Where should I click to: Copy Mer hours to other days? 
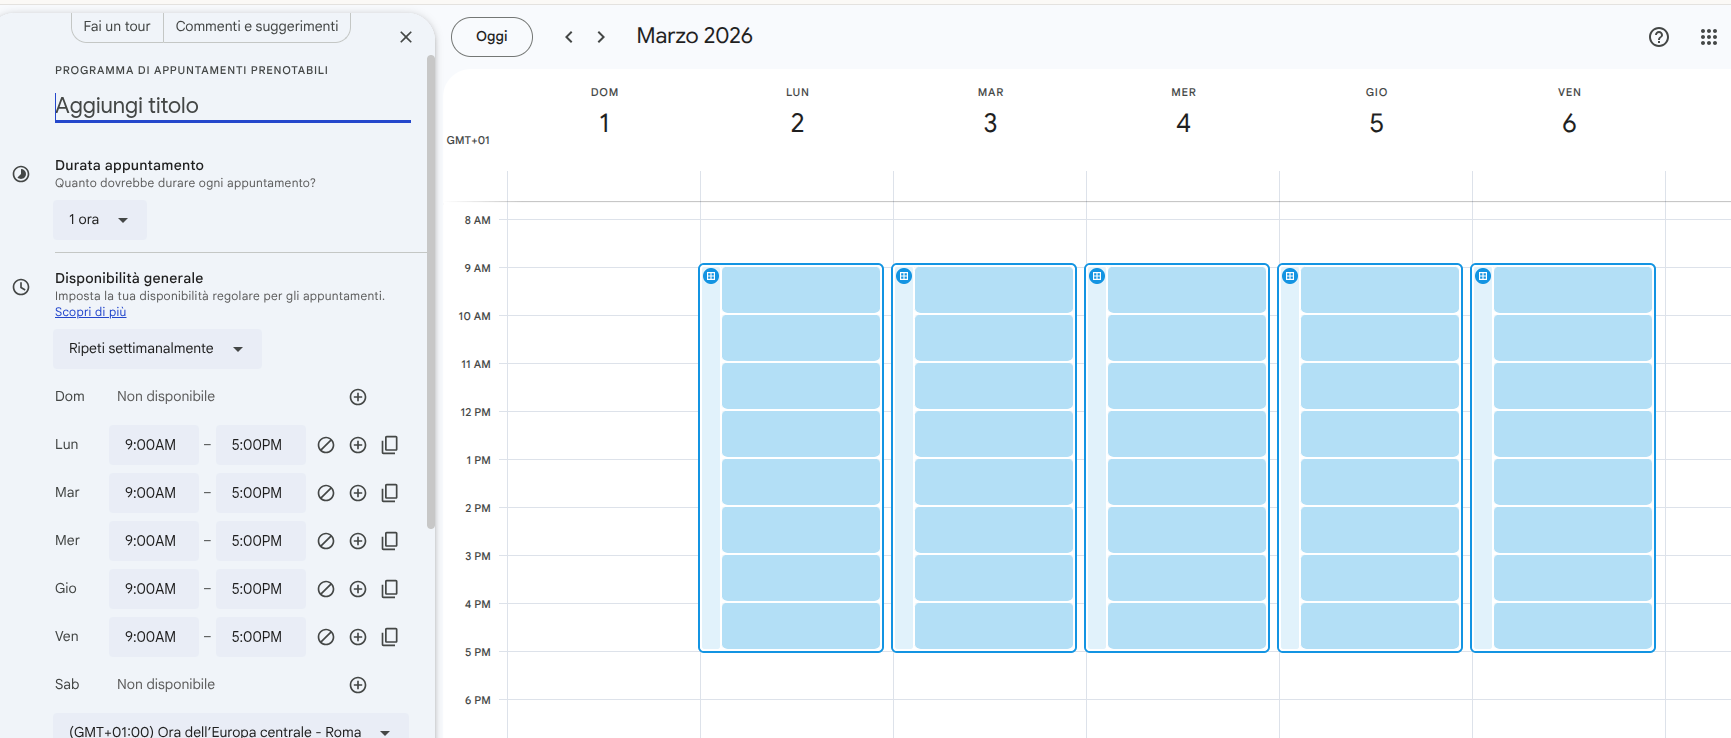point(390,541)
